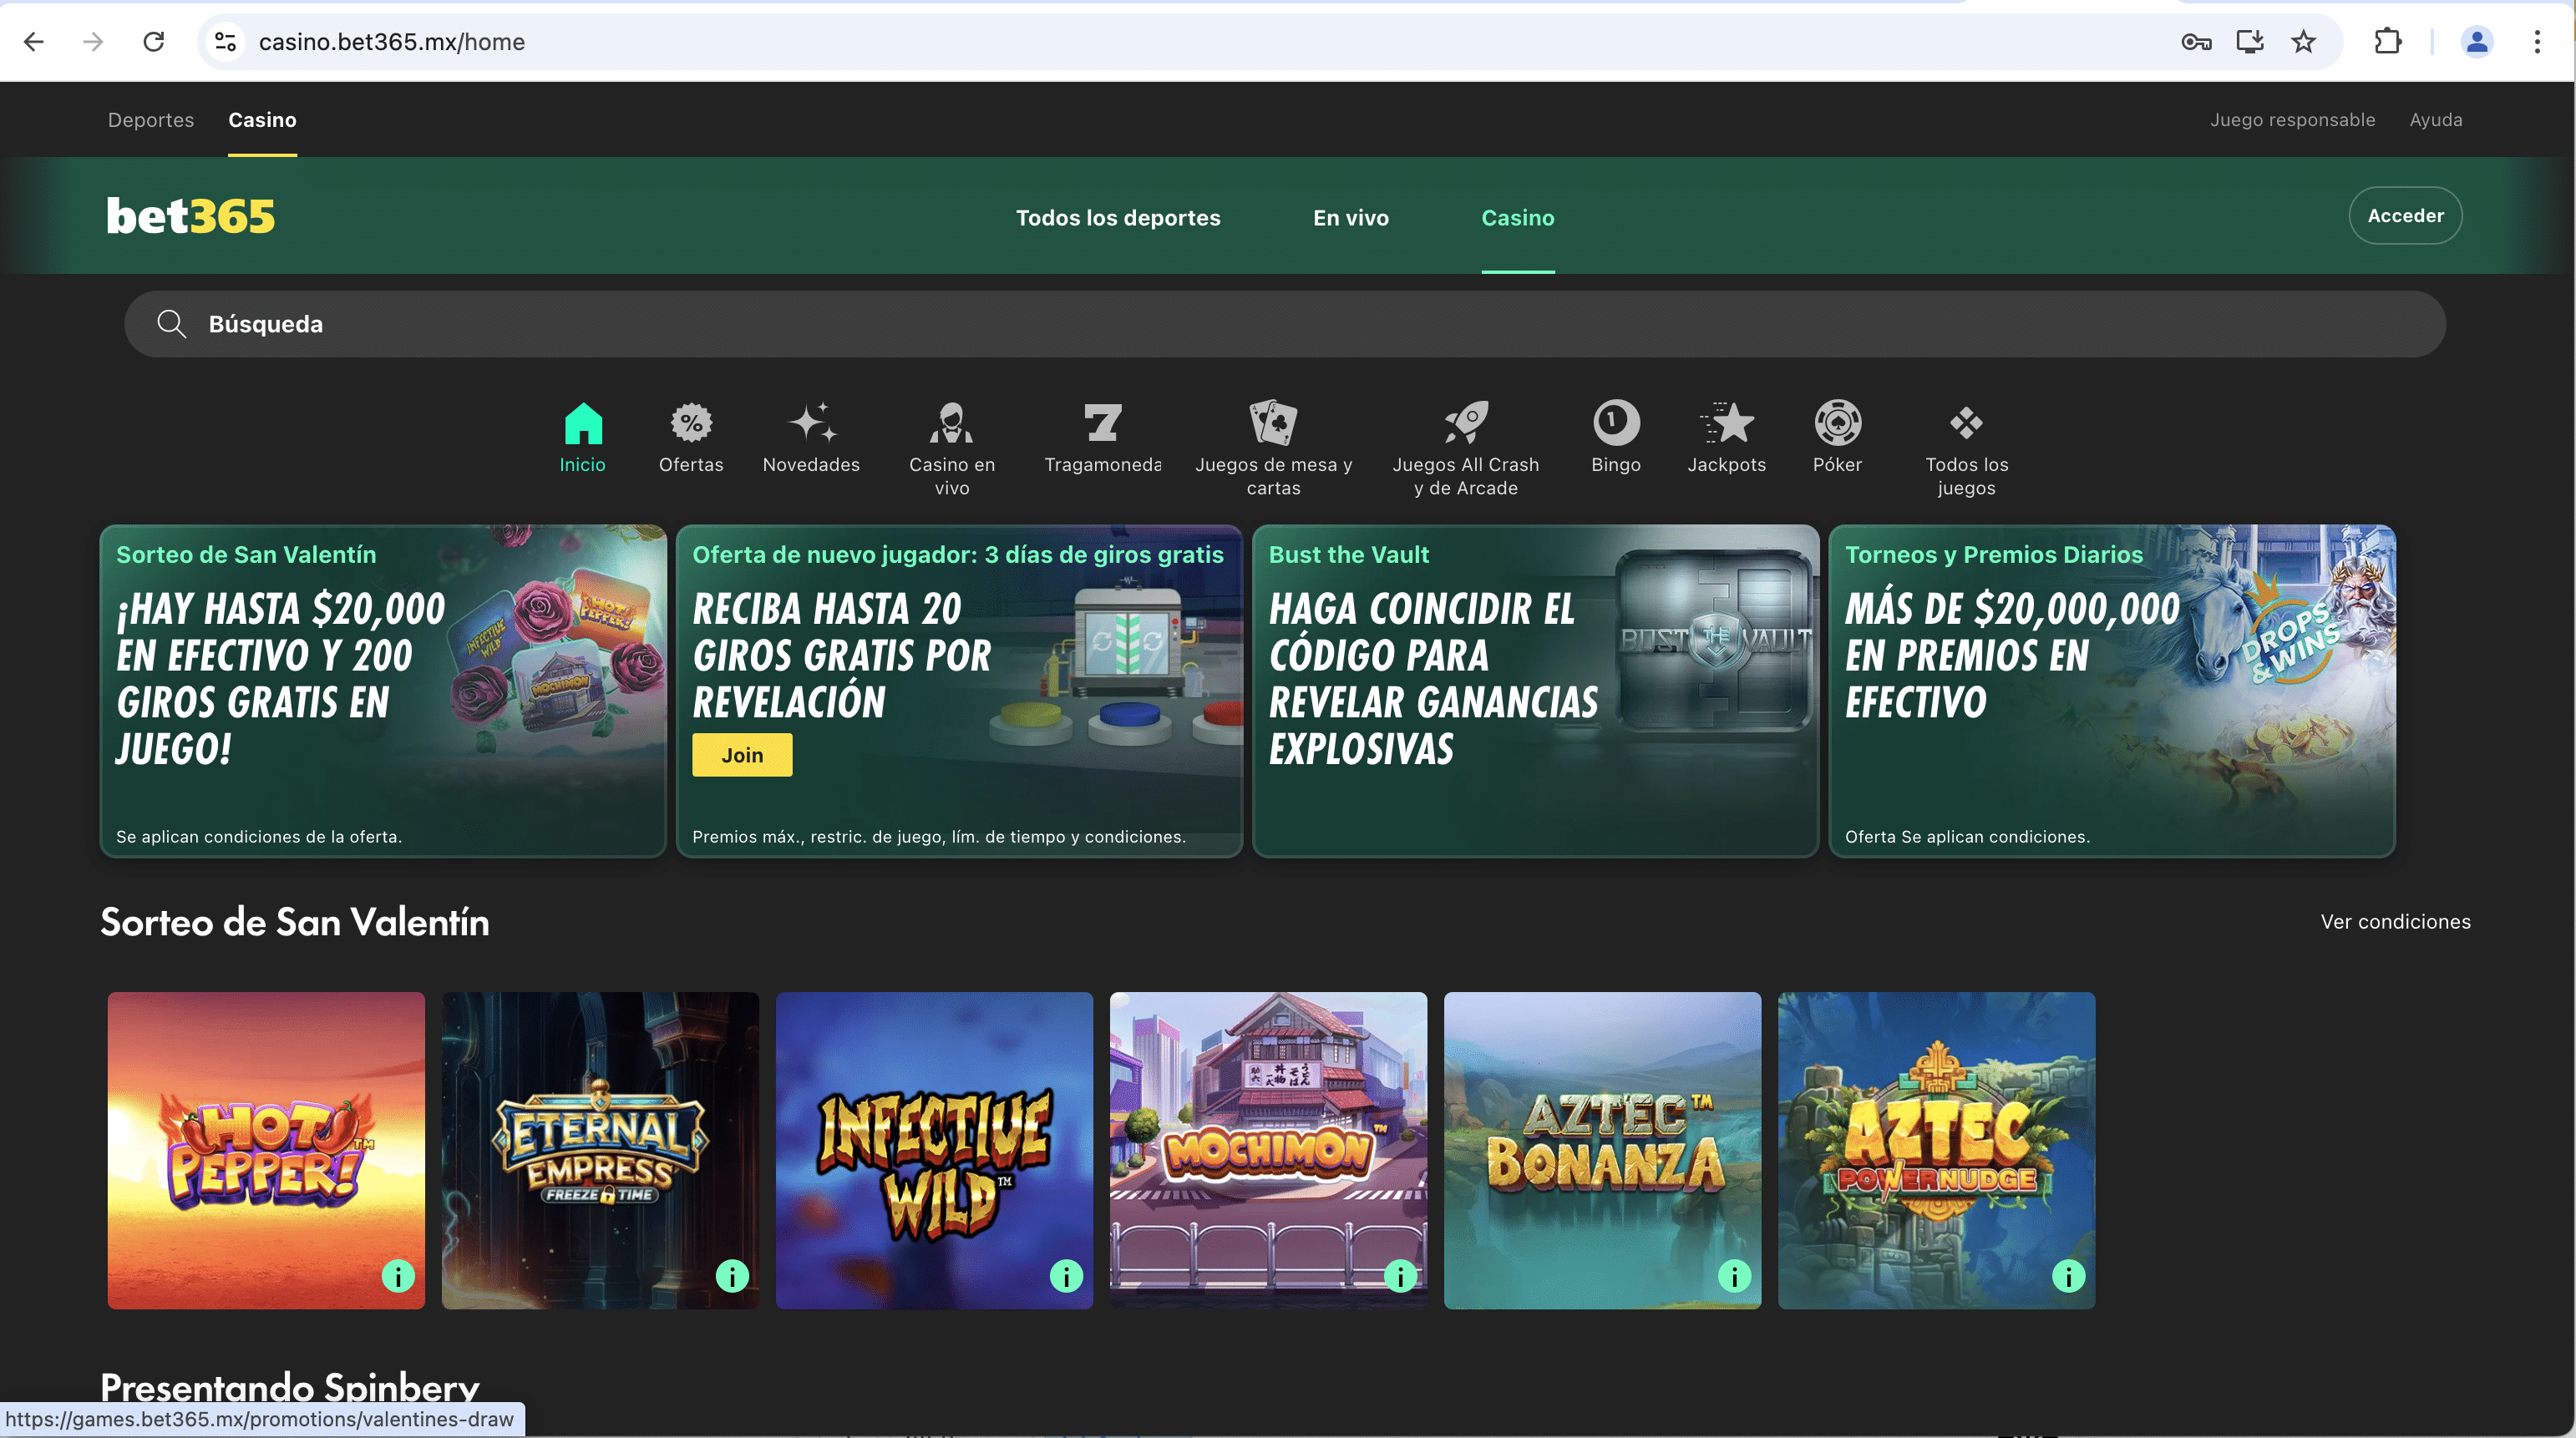
Task: Open the En vivo menu section
Action: coord(1351,217)
